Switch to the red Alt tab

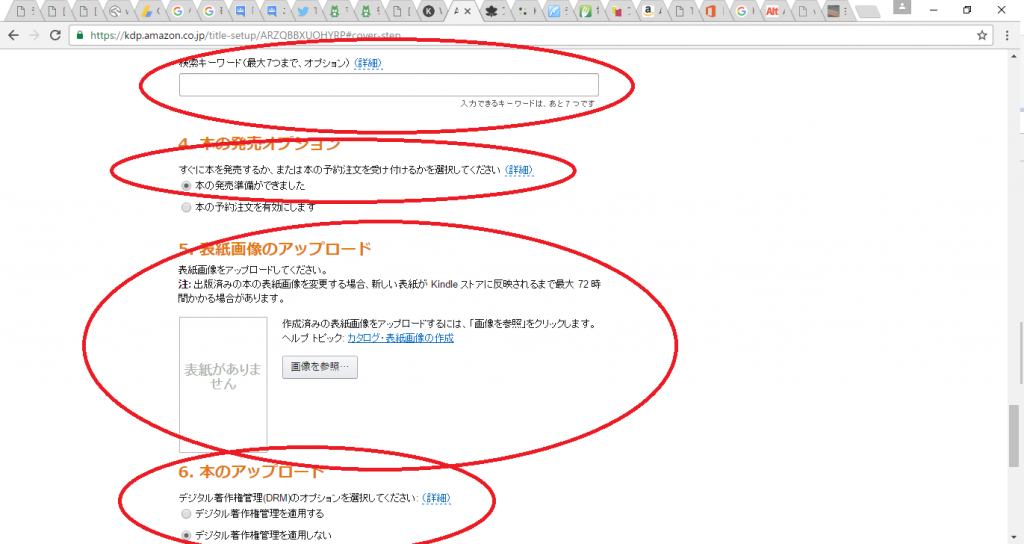(772, 11)
